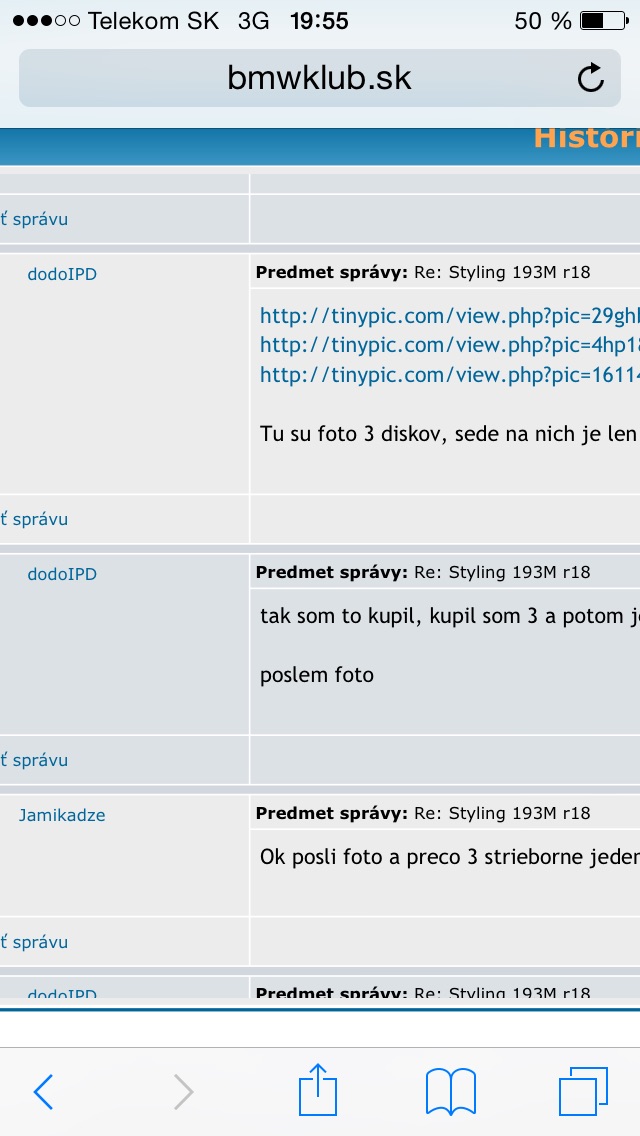Tap the bmwklub.sk address bar
Screen dimensions: 640x1136
point(319,78)
